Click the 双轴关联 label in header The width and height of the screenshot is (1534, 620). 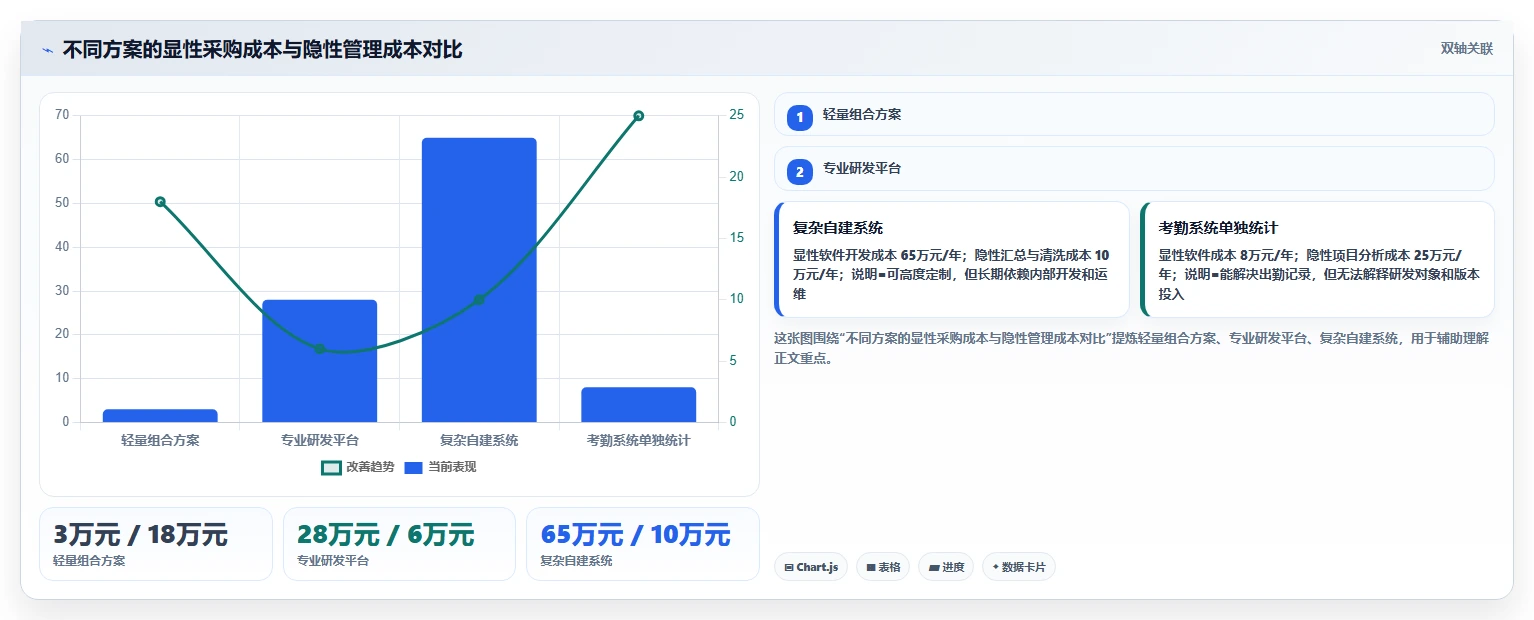click(x=1466, y=49)
